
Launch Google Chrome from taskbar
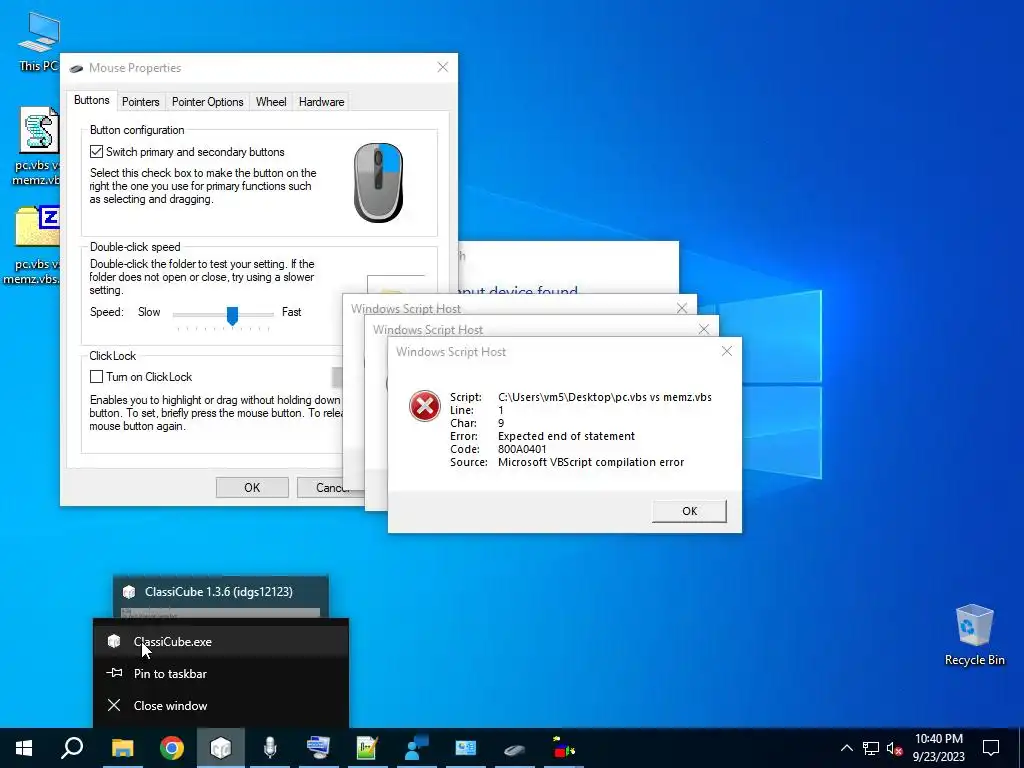[172, 748]
